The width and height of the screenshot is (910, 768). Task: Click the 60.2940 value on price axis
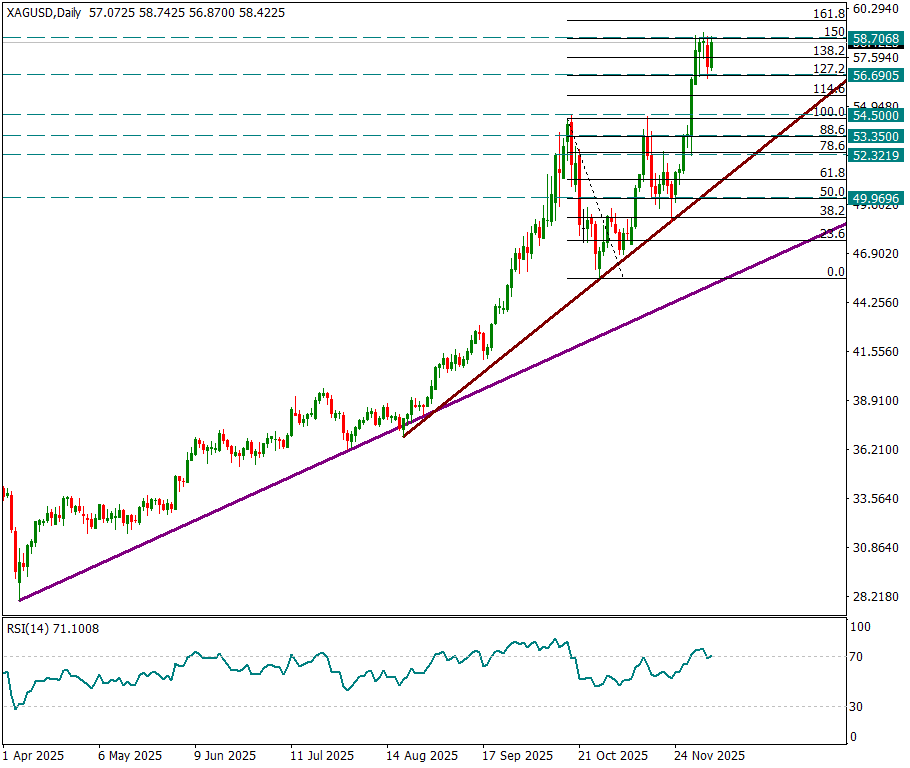pos(877,9)
